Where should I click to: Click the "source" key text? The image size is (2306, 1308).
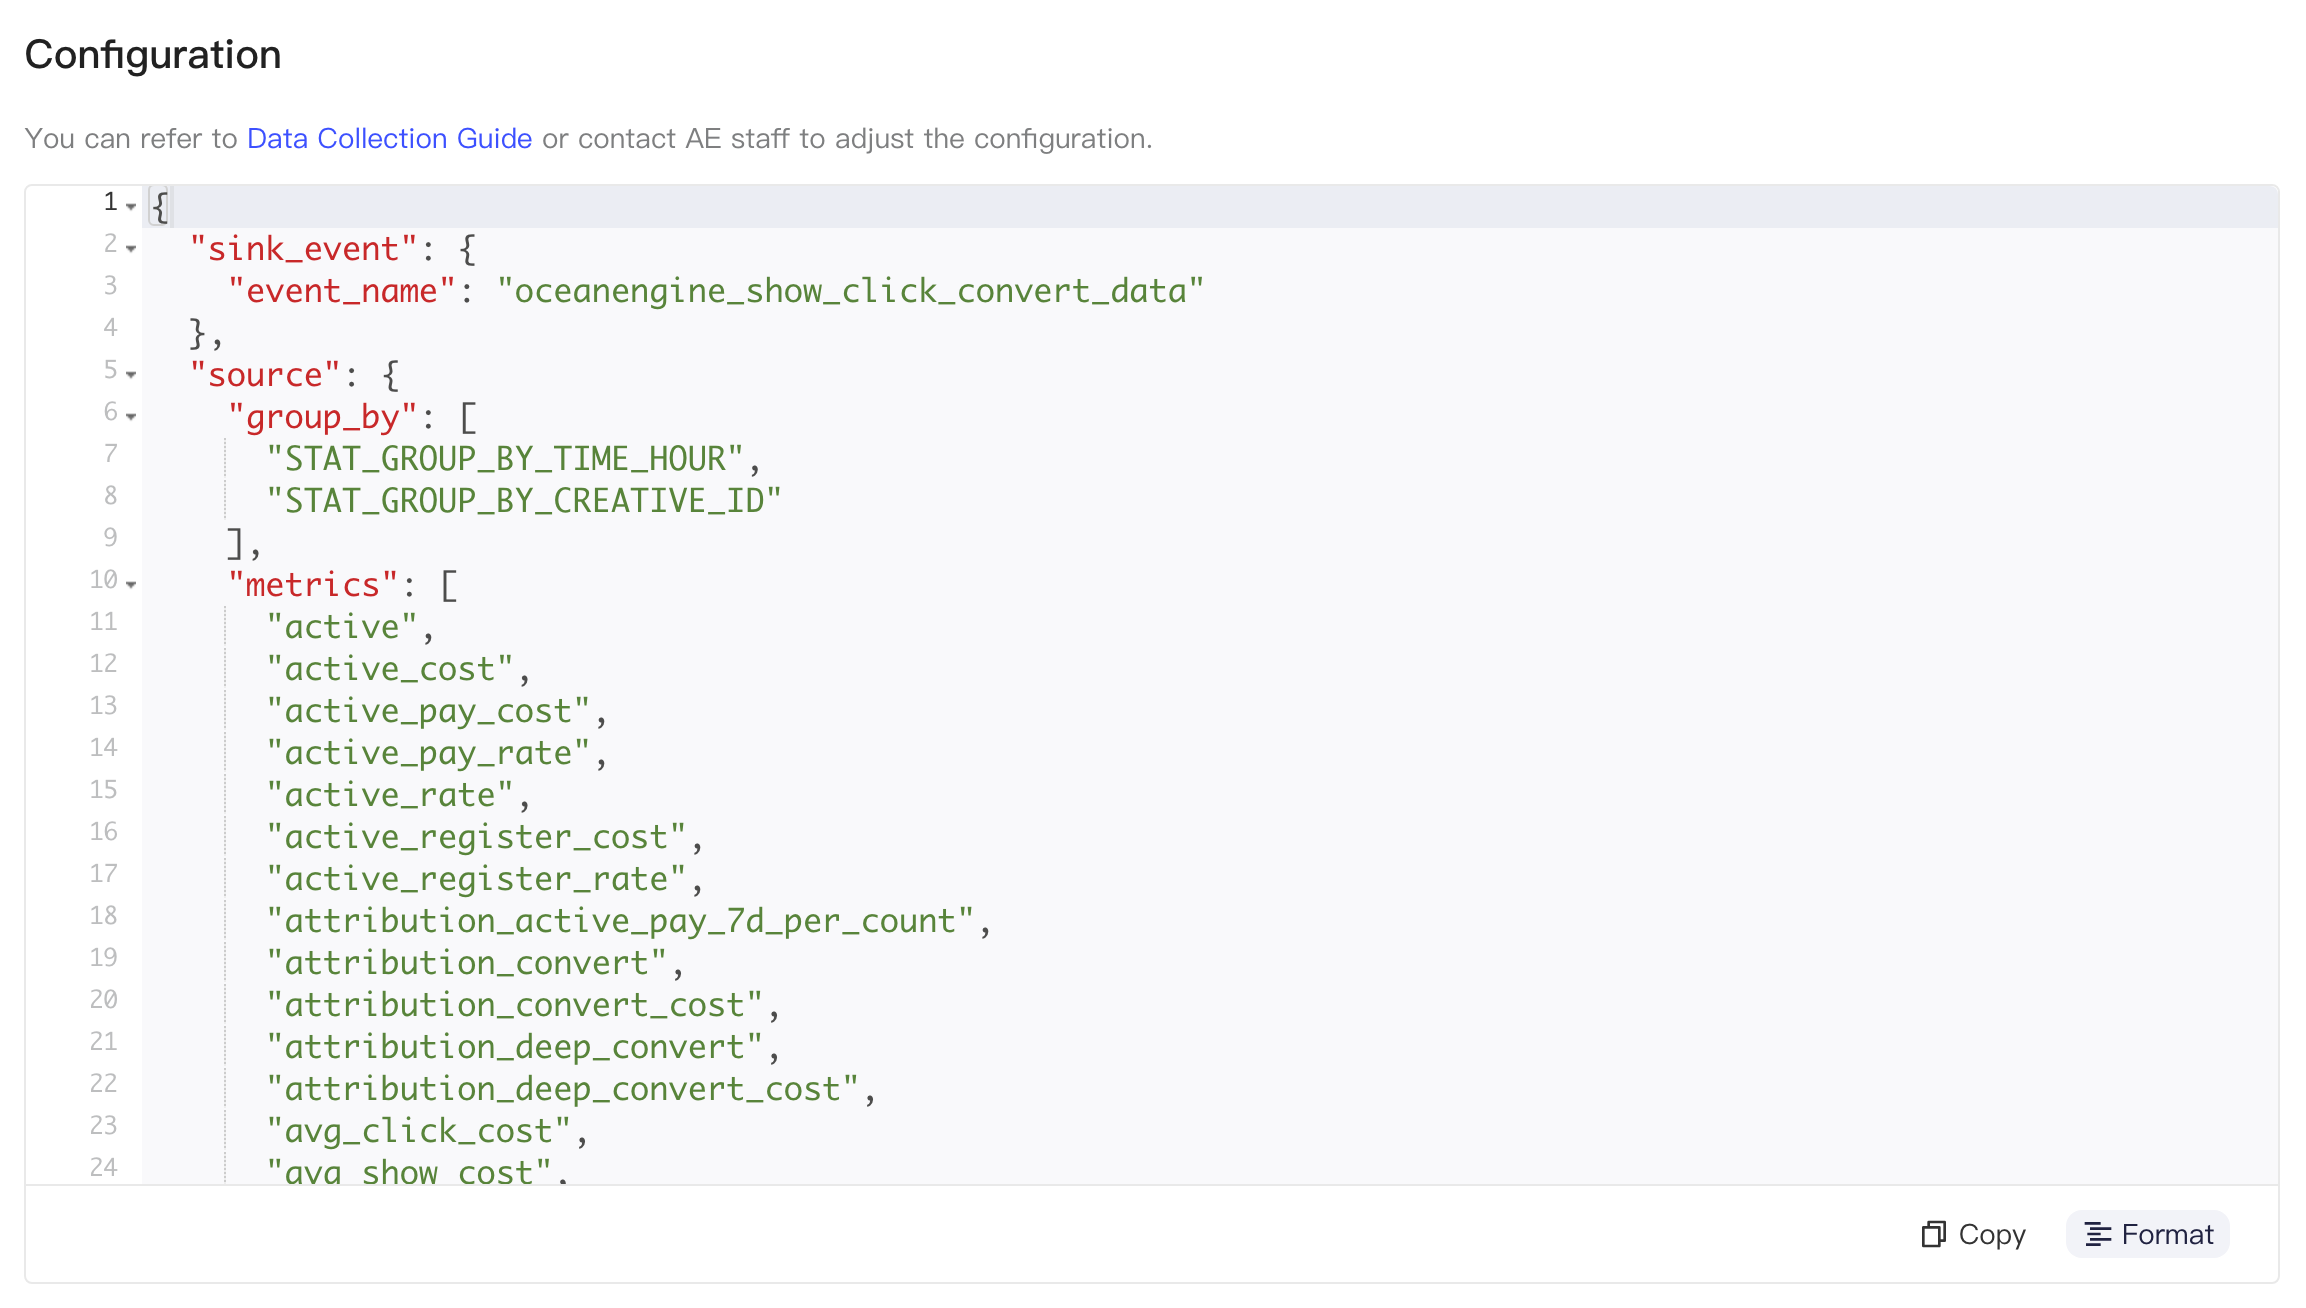click(265, 375)
